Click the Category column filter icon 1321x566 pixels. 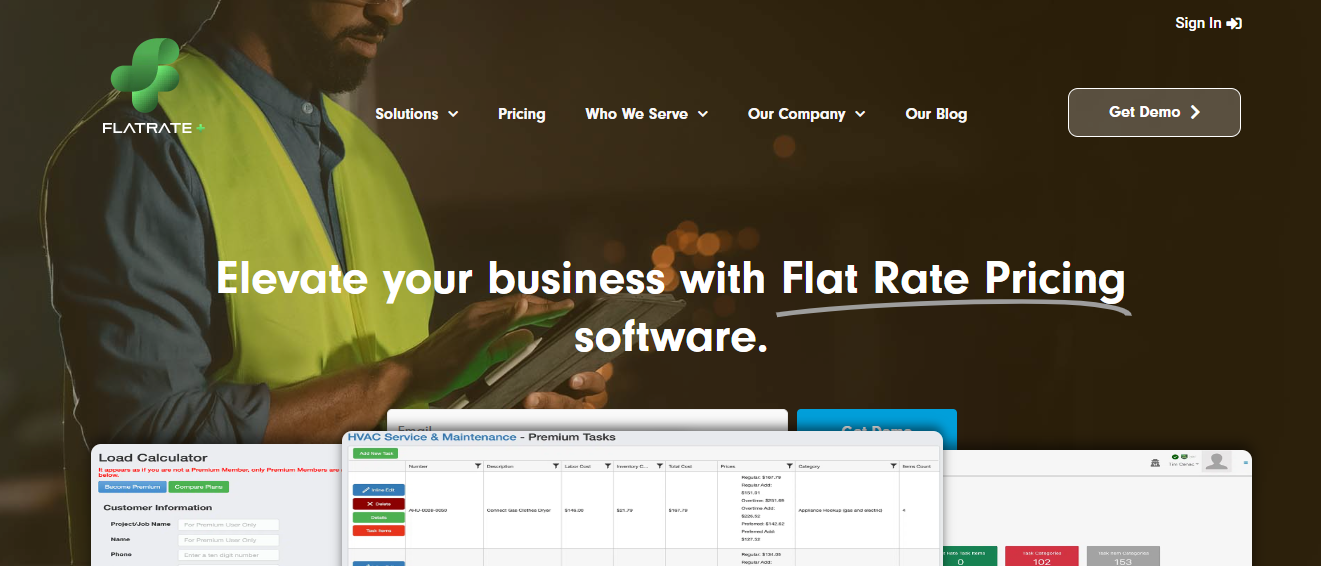click(892, 466)
